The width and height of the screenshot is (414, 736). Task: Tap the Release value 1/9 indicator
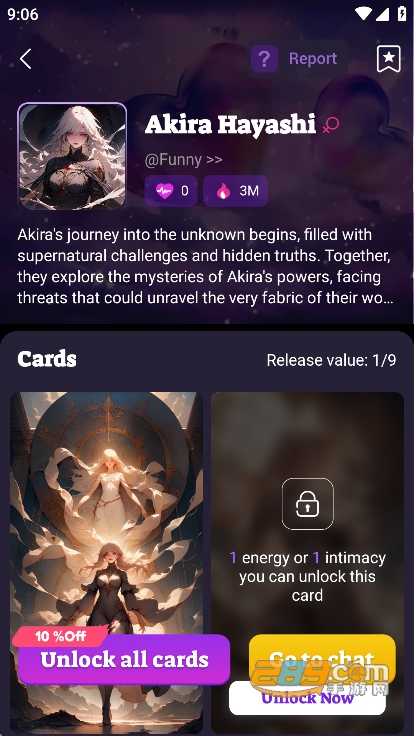tap(331, 360)
